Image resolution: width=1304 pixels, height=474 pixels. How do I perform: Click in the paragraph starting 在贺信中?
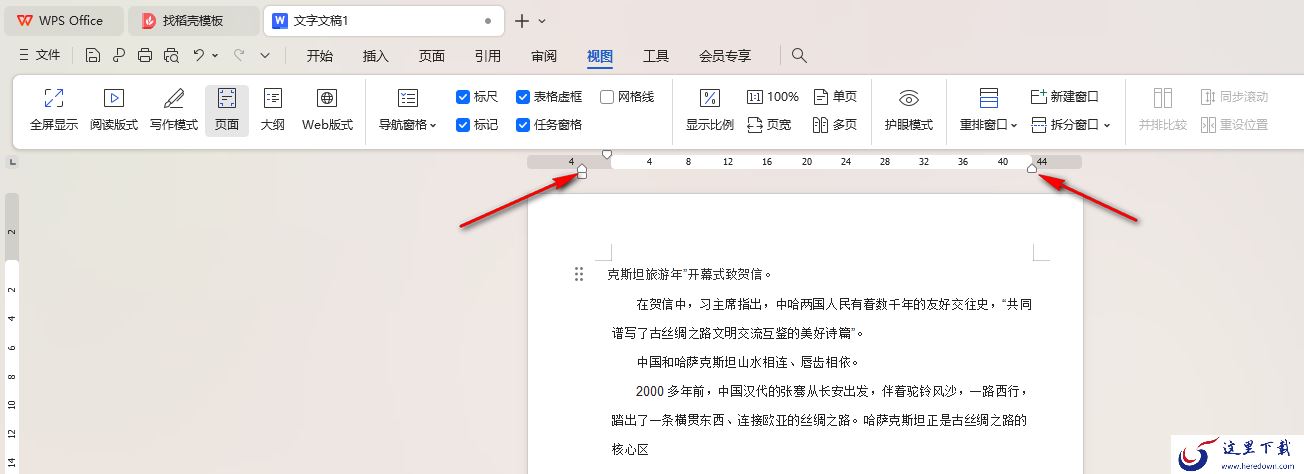(x=822, y=318)
